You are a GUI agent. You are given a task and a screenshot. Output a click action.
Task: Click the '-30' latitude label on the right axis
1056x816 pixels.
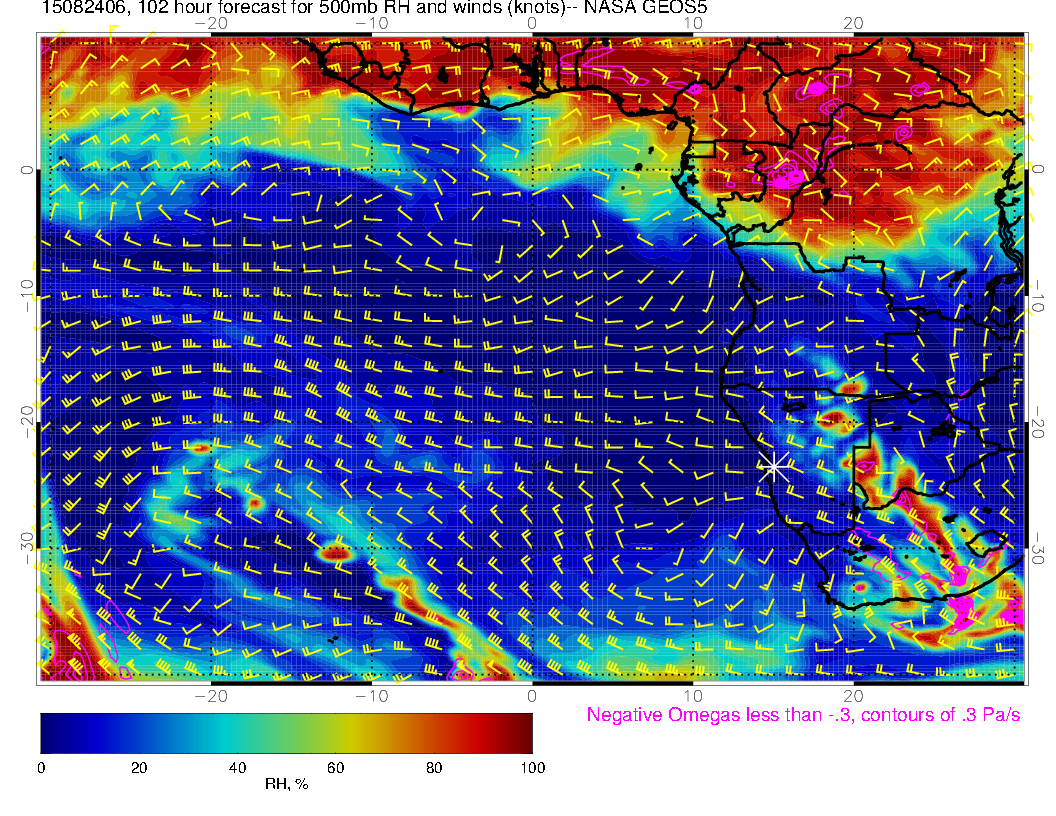click(1038, 549)
